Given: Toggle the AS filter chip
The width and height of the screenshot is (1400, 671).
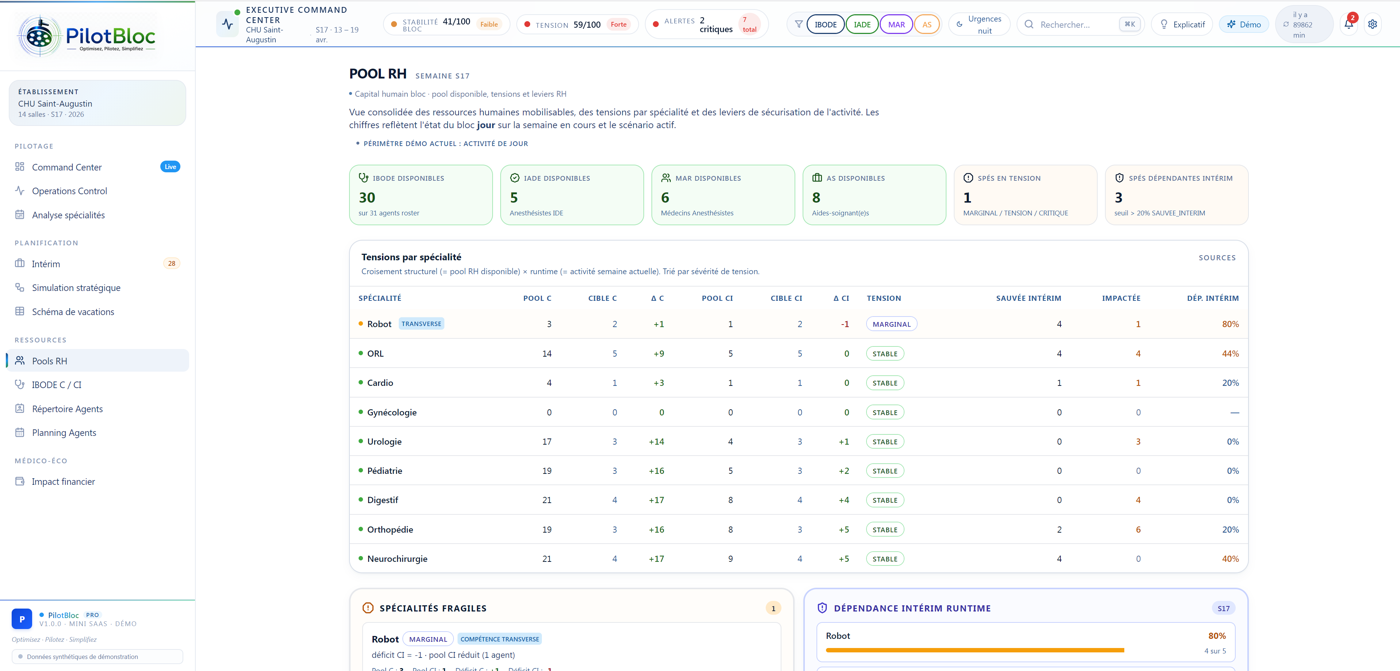Looking at the screenshot, I should pyautogui.click(x=927, y=24).
